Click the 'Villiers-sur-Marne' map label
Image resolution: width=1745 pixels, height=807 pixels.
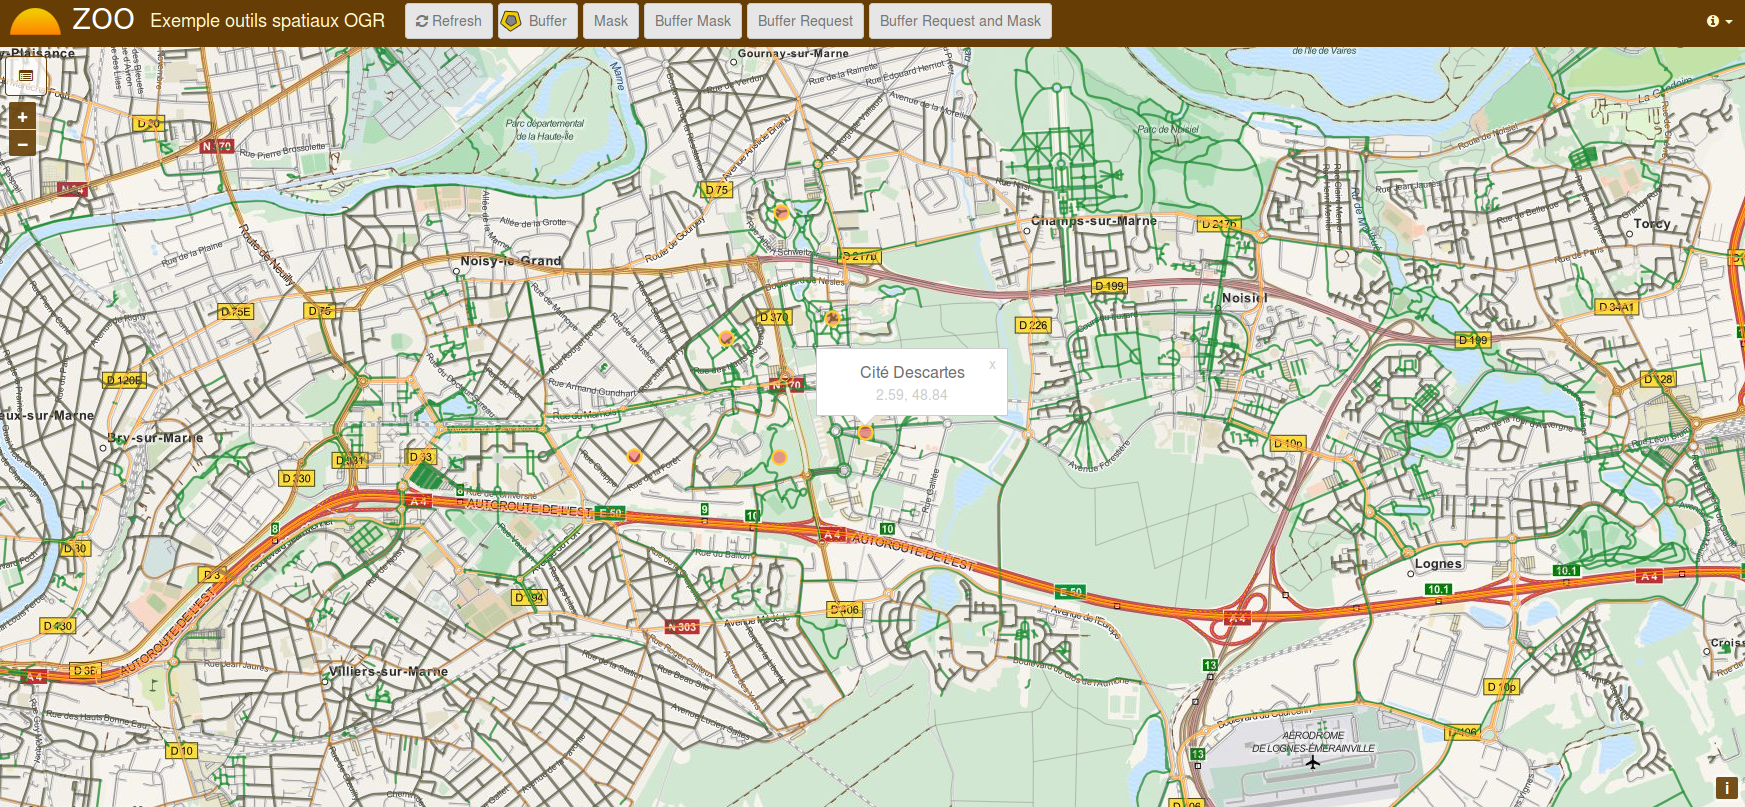(388, 672)
